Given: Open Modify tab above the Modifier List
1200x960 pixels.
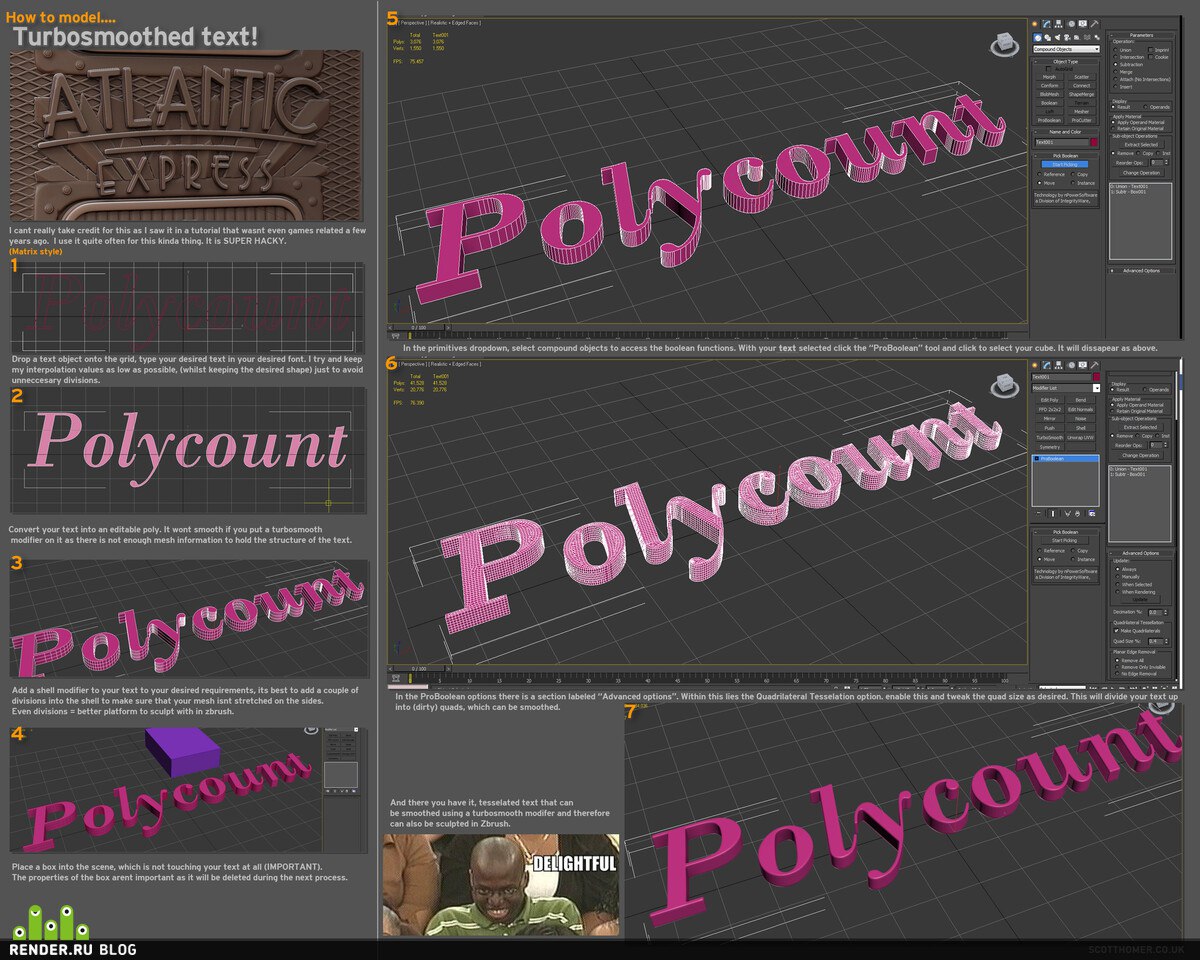Looking at the screenshot, I should click(1046, 365).
